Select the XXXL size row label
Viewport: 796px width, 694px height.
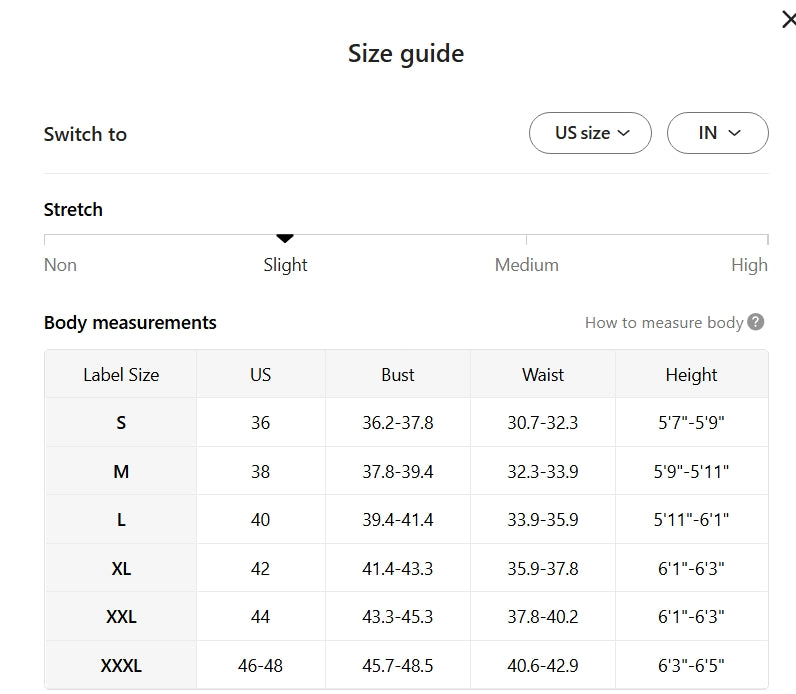pos(121,666)
